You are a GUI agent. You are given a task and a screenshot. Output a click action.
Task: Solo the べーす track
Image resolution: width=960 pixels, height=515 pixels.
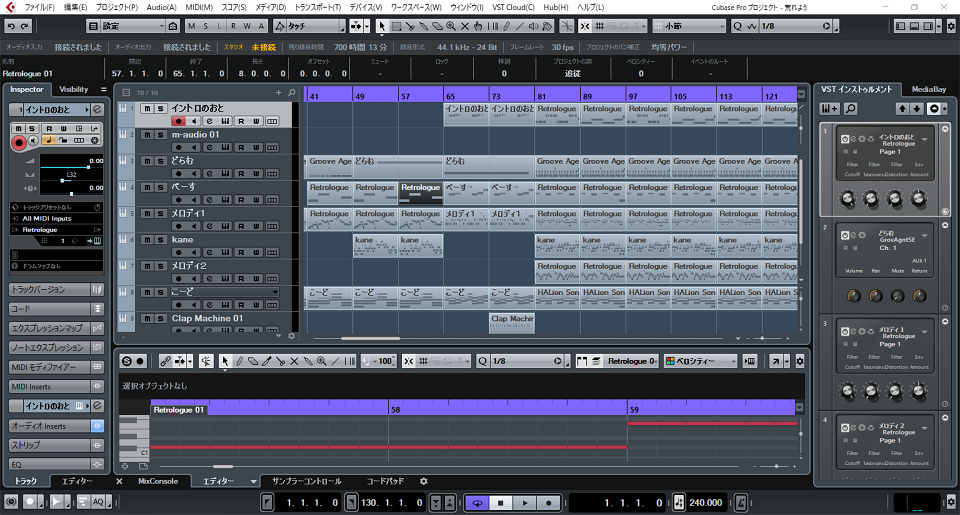tap(160, 187)
